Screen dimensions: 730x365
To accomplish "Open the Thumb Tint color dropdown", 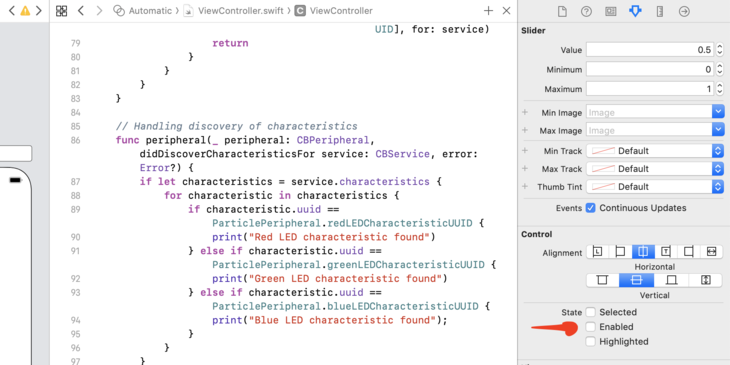I will tap(718, 187).
